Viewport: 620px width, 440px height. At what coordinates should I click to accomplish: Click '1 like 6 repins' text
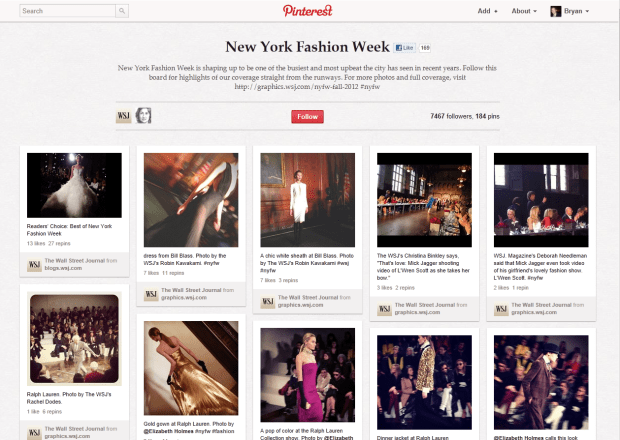[x=44, y=412]
